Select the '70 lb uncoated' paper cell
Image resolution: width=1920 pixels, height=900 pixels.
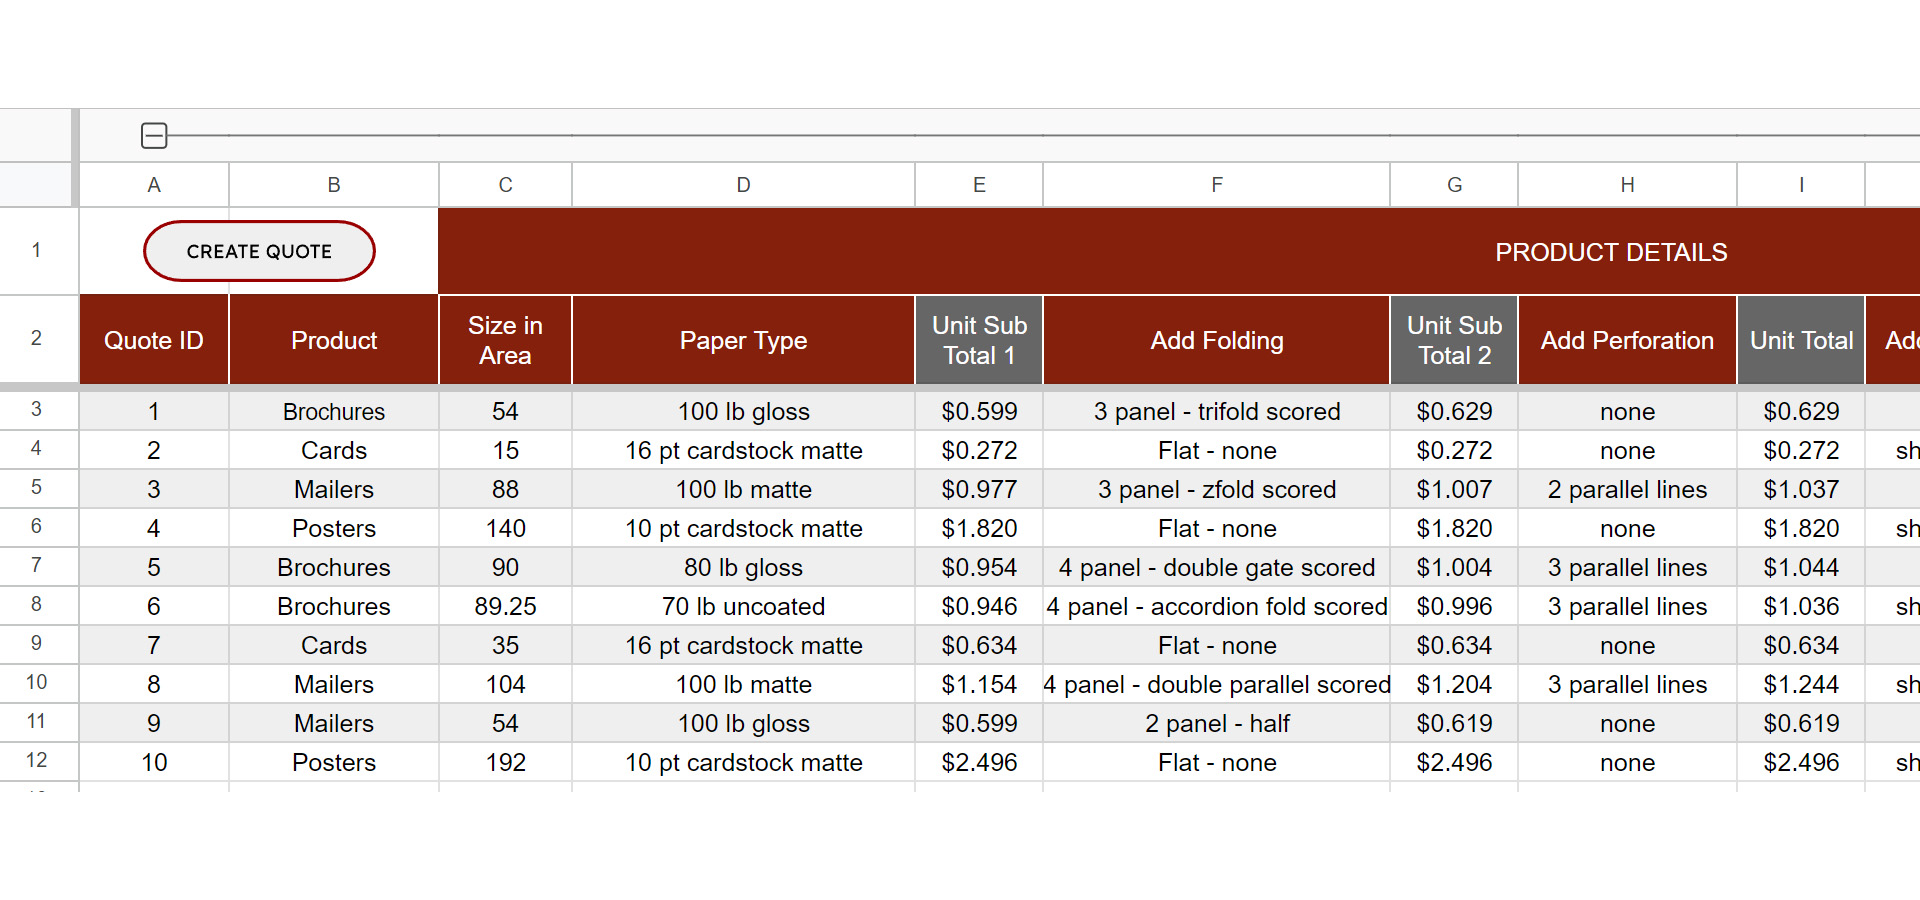743,607
